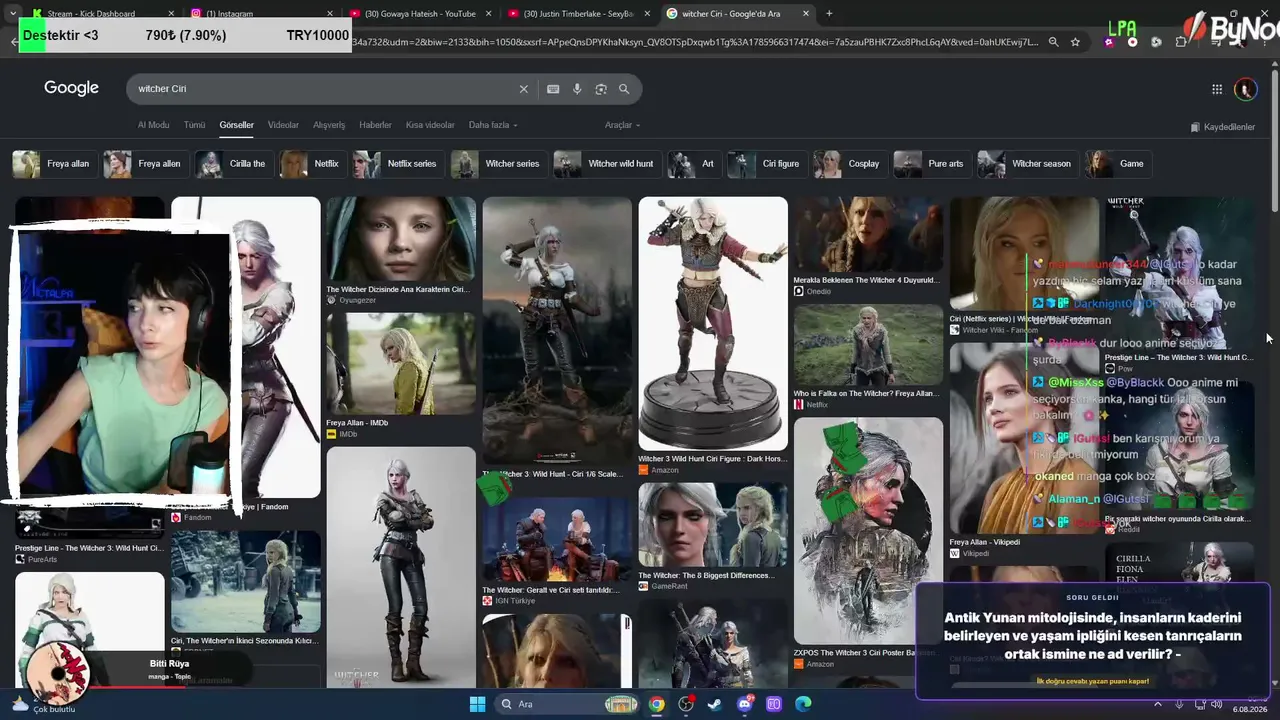Filter images by Freya allen chip
The height and width of the screenshot is (720, 1280).
[x=145, y=164]
